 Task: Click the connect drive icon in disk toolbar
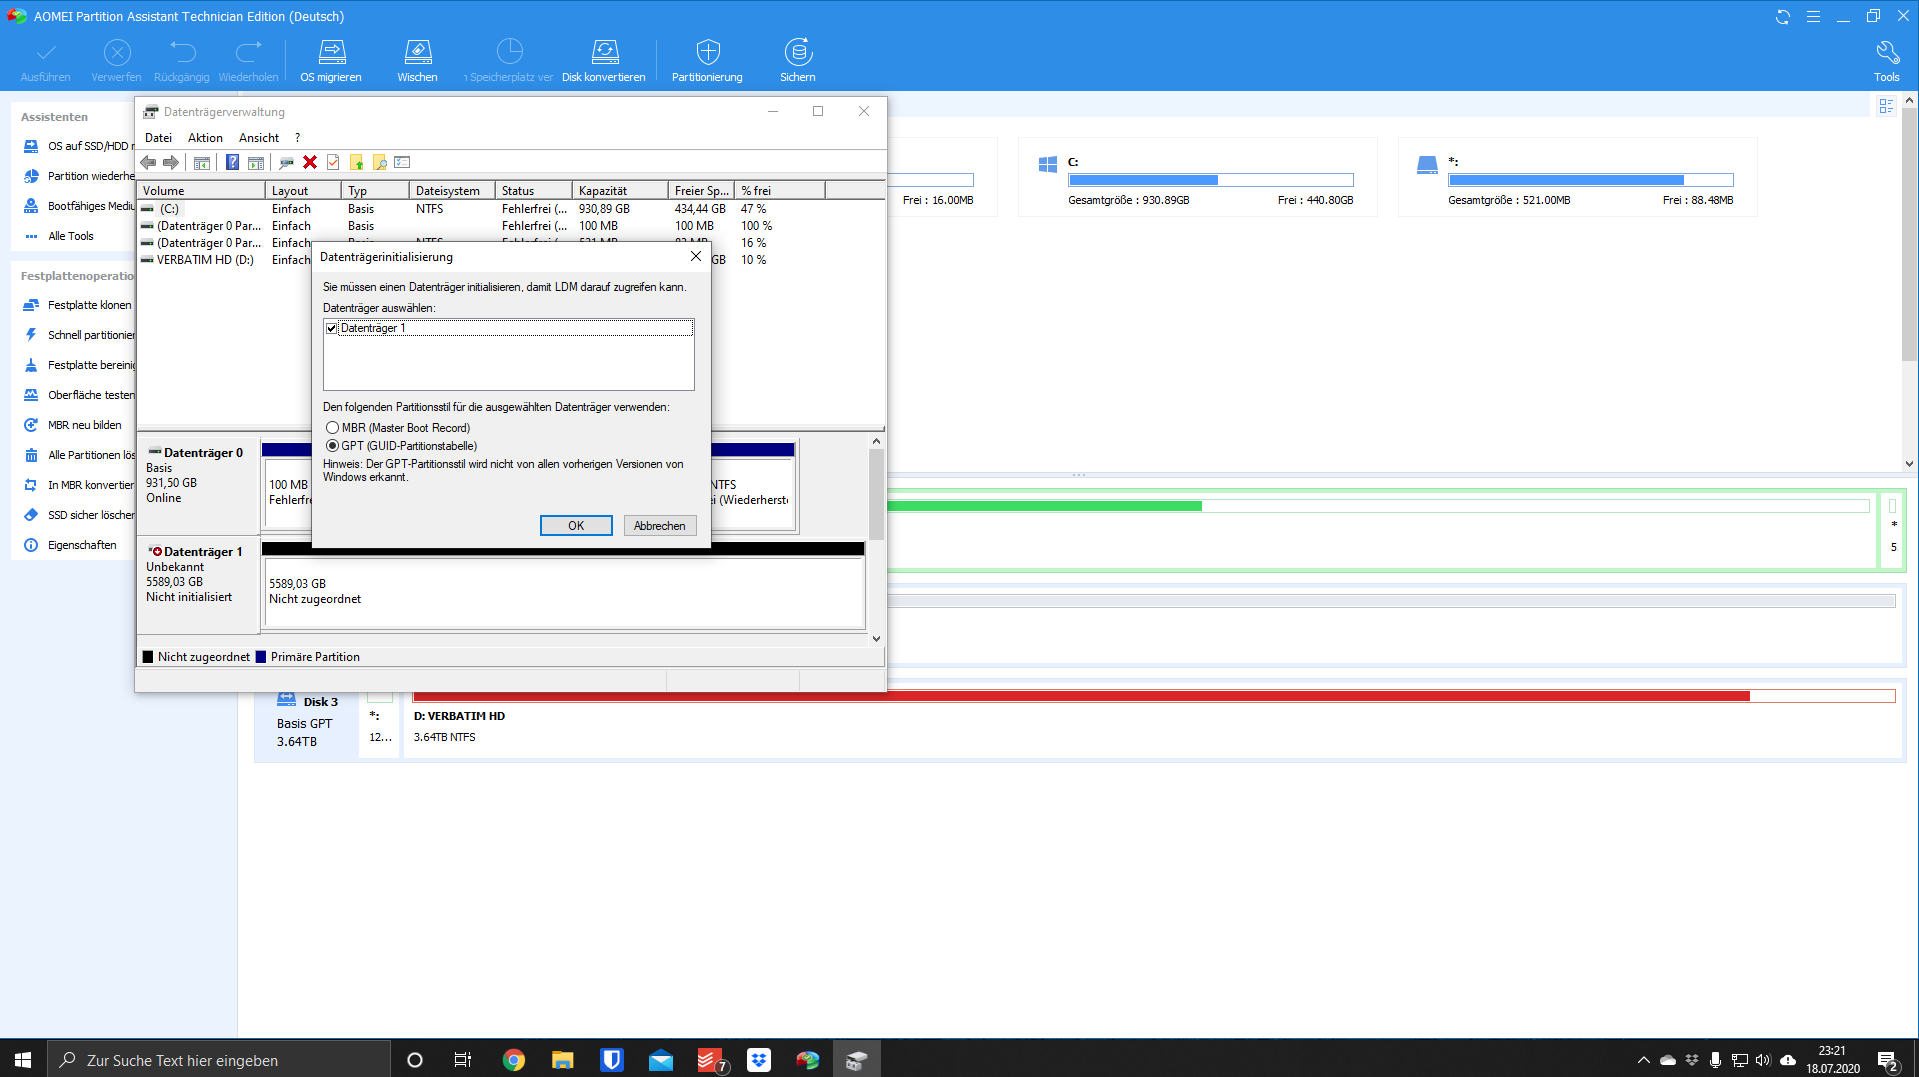(x=286, y=163)
